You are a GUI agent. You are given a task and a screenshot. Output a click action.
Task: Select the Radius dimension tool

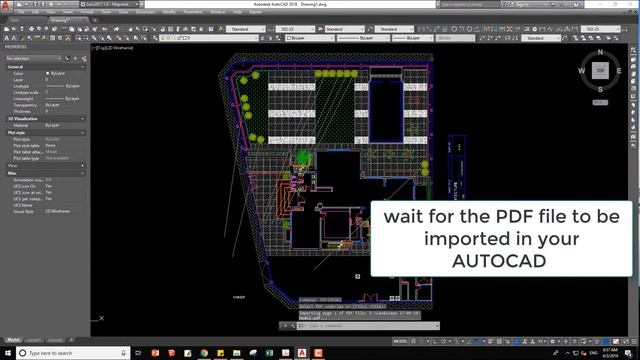coord(454,29)
